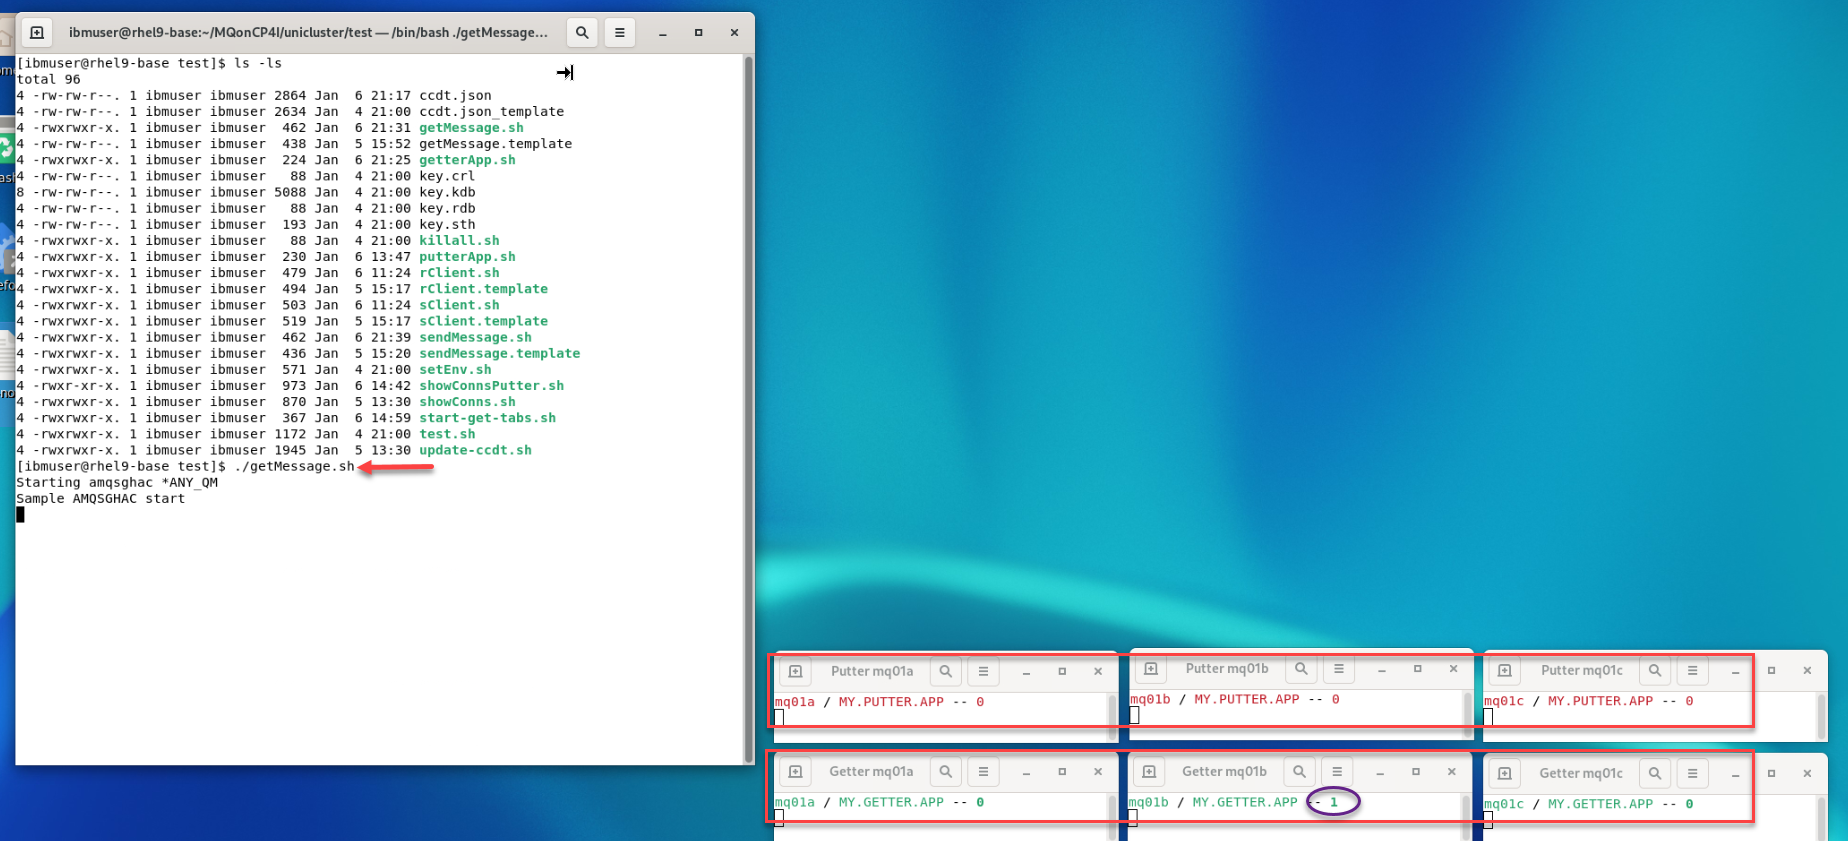Click new tab icon in Putter mq01a window
The height and width of the screenshot is (841, 1848).
[796, 672]
